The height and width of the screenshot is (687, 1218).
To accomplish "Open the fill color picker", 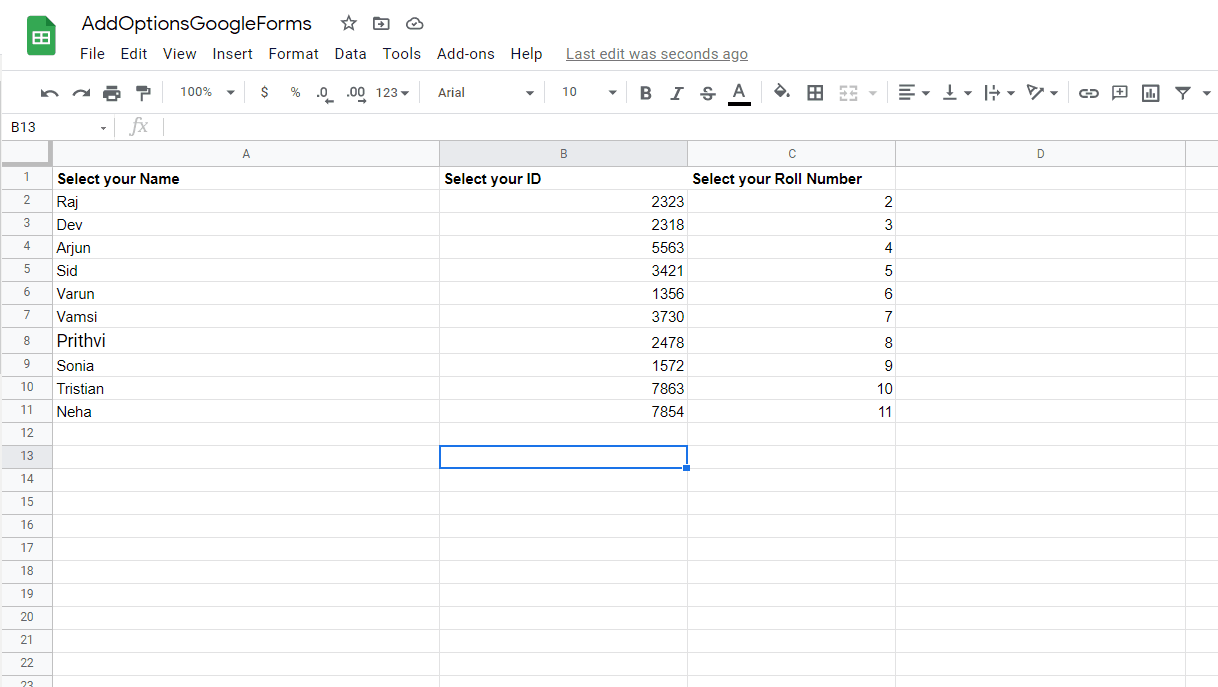I will pyautogui.click(x=782, y=92).
